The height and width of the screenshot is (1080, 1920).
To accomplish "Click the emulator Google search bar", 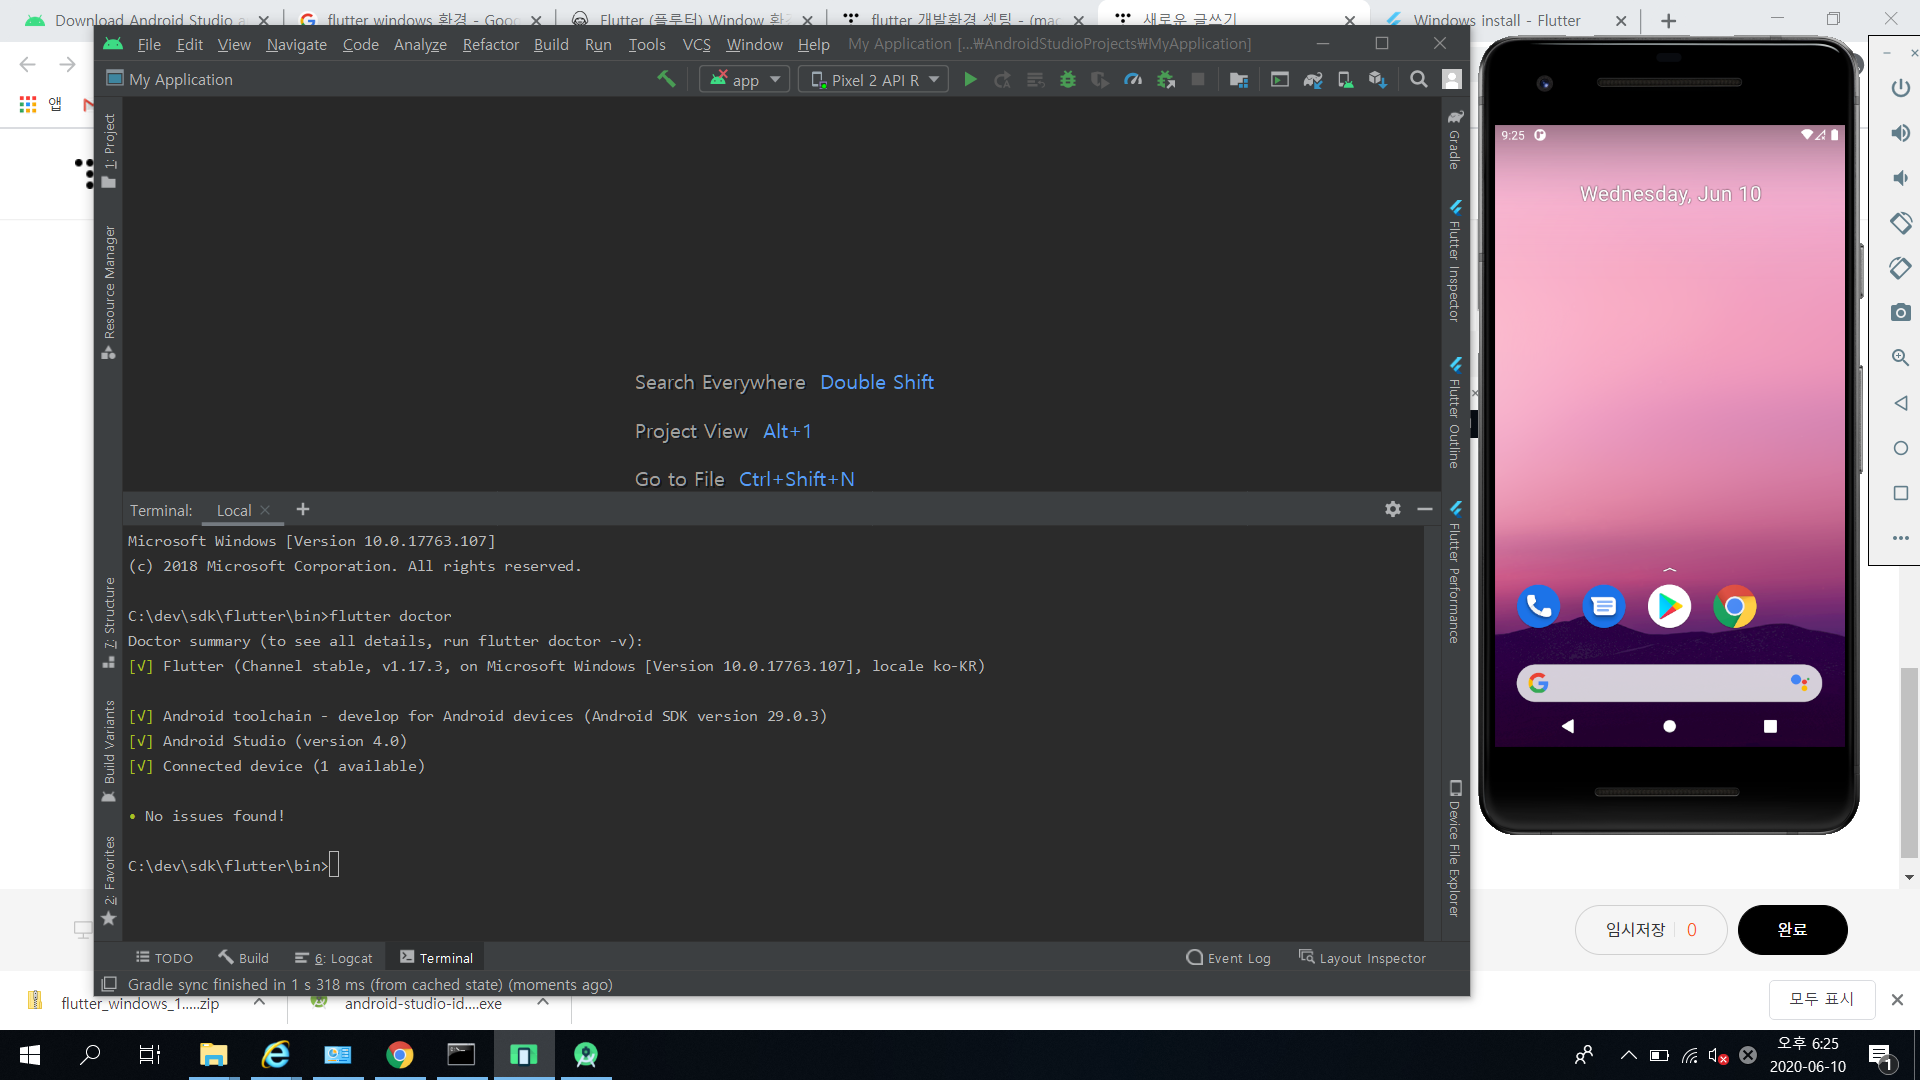I will point(1668,683).
